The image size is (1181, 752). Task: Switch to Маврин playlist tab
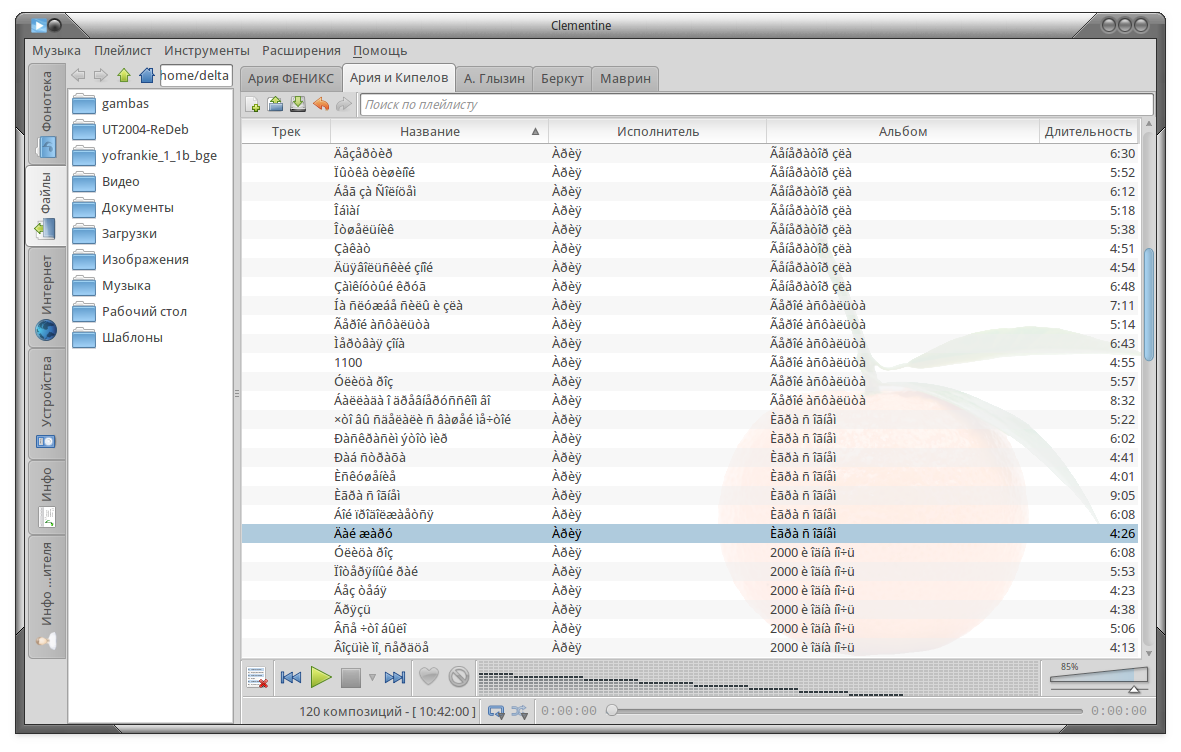tap(625, 78)
